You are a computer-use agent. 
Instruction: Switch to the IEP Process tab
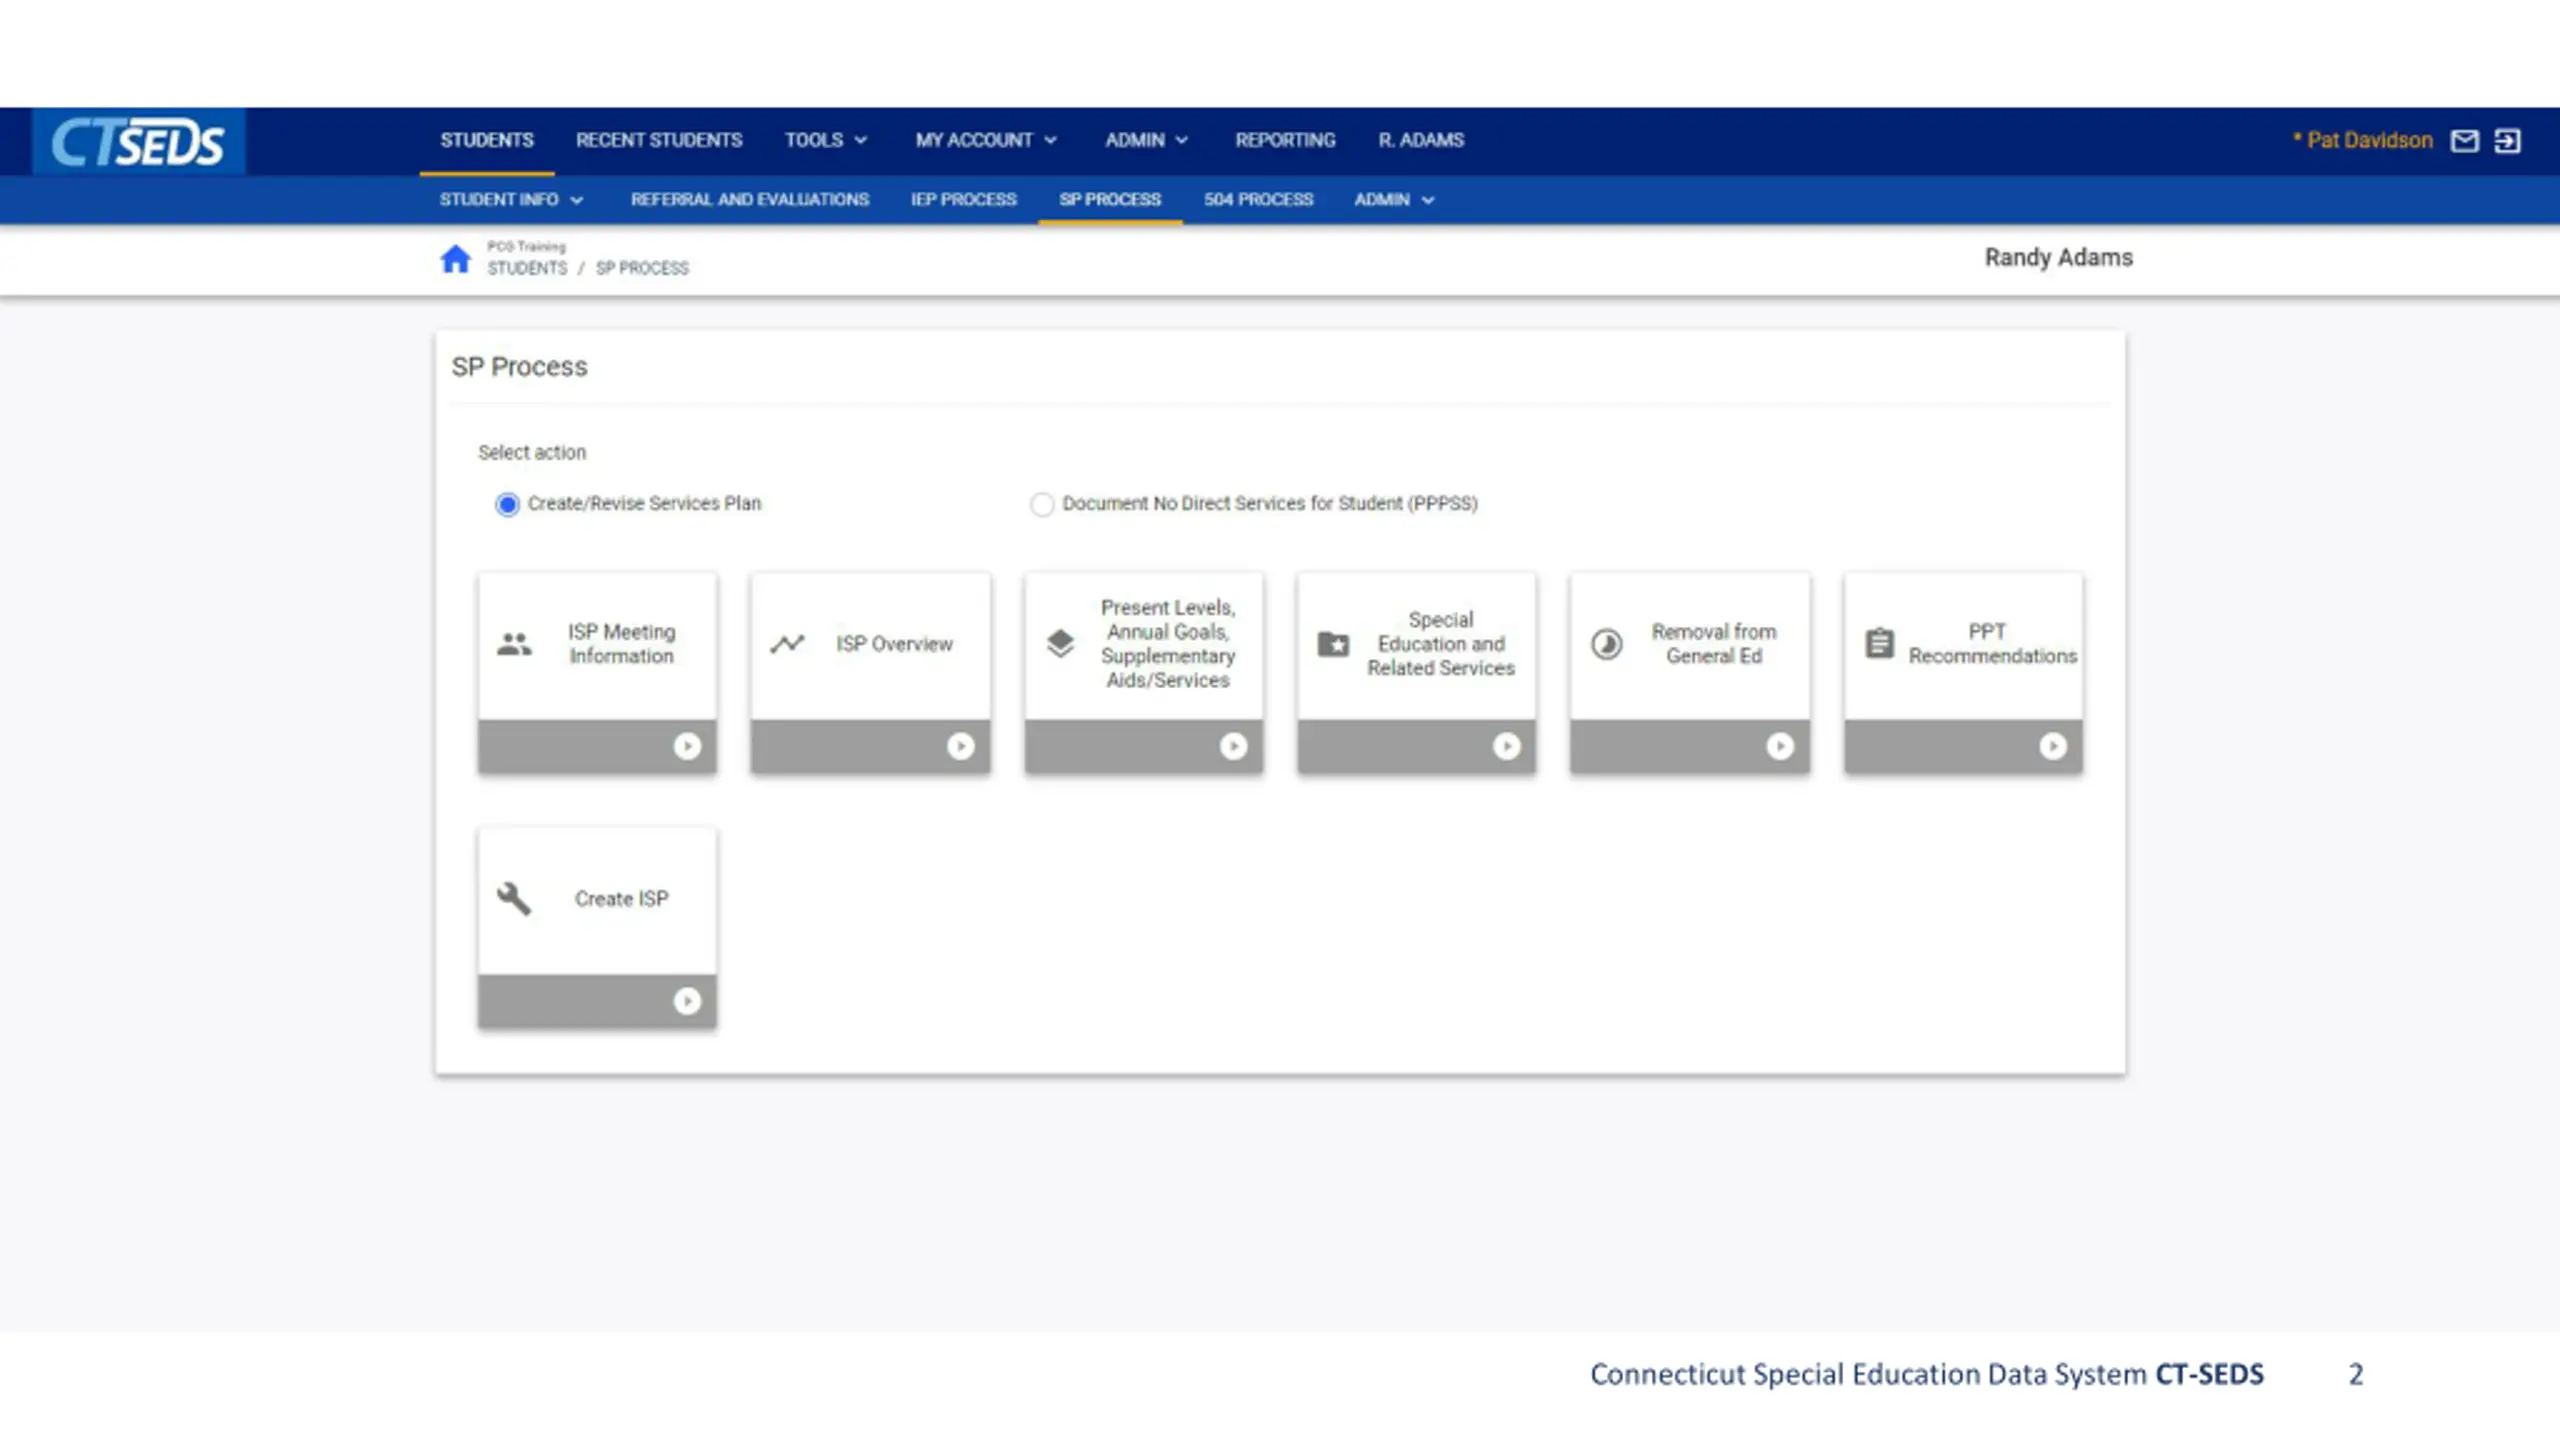click(x=963, y=200)
